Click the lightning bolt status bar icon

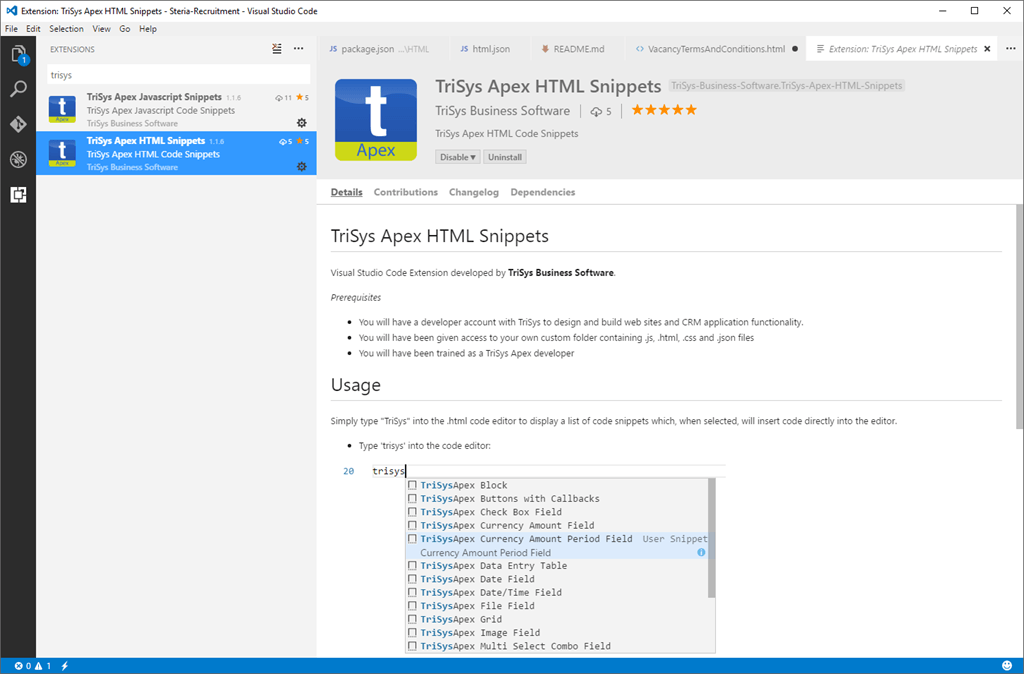click(x=65, y=666)
